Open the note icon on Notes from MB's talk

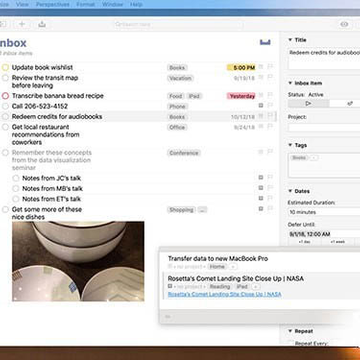point(261,188)
